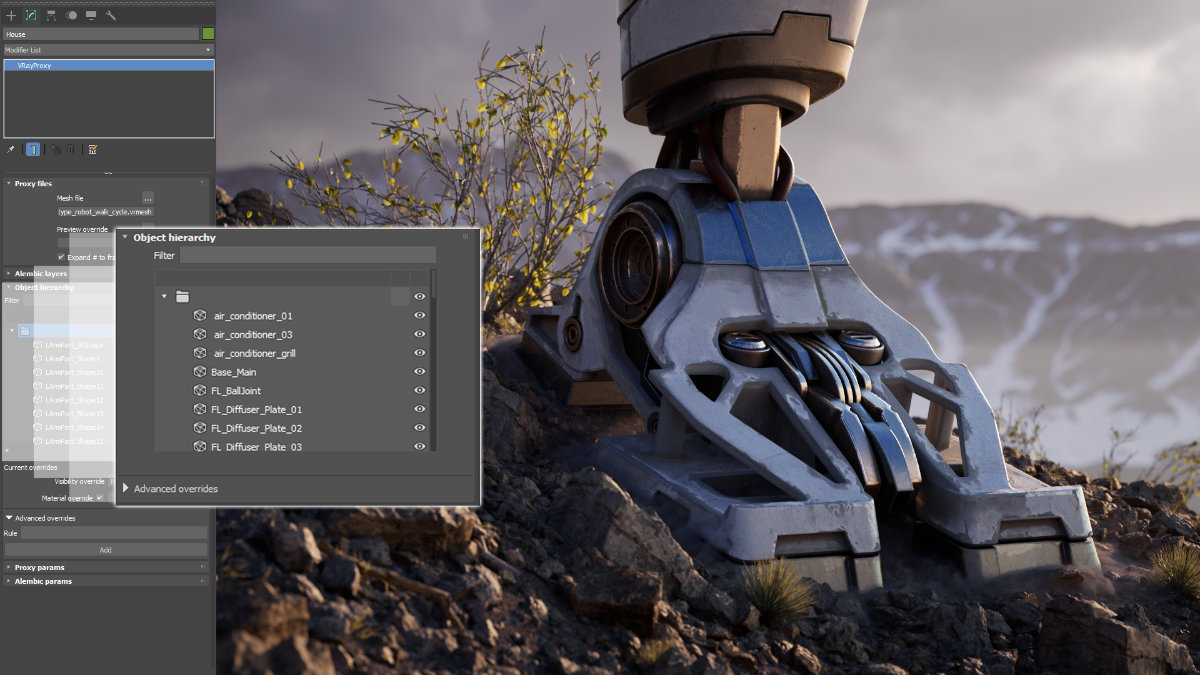Screen dimensions: 1200x675
Task: Click the Configure Modifier Sets icon
Action: coord(93,149)
